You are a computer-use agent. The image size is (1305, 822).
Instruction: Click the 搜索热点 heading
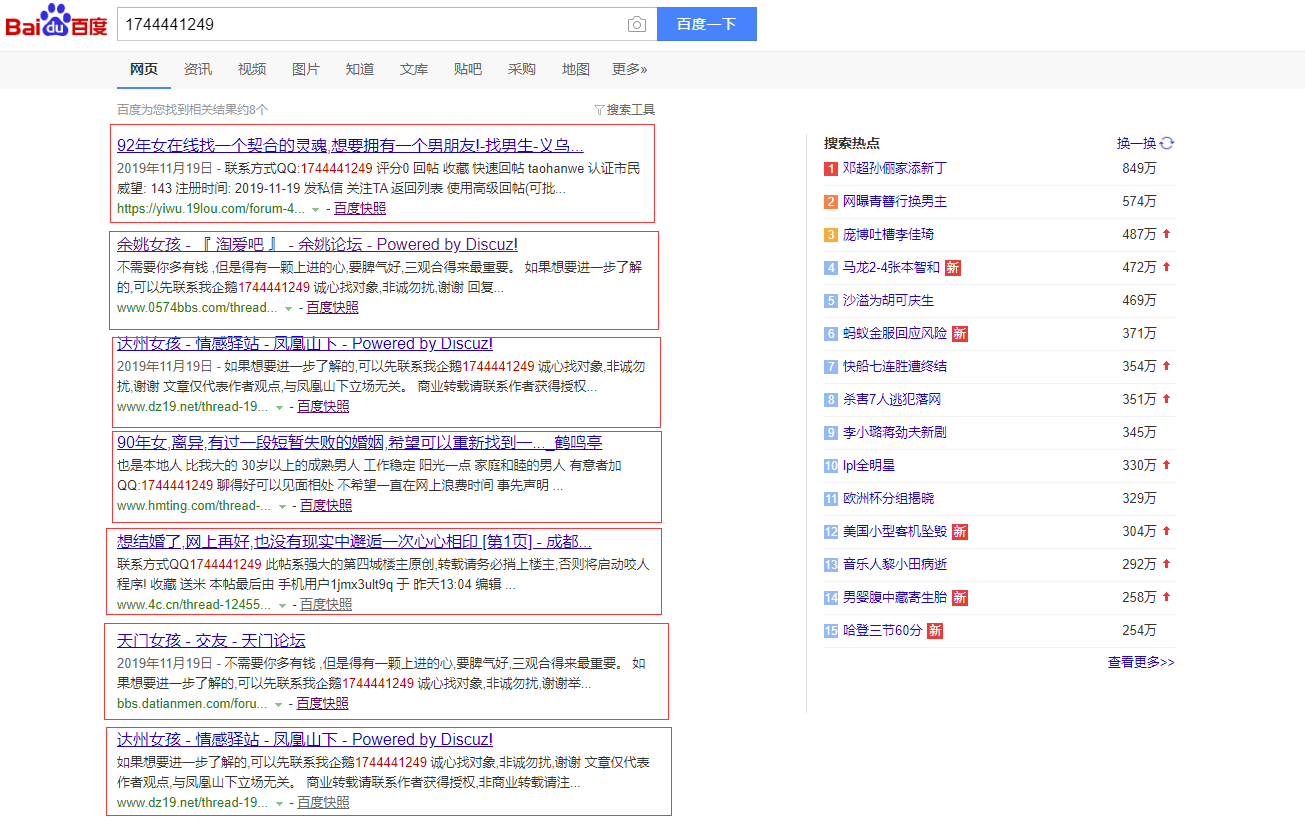pyautogui.click(x=852, y=143)
